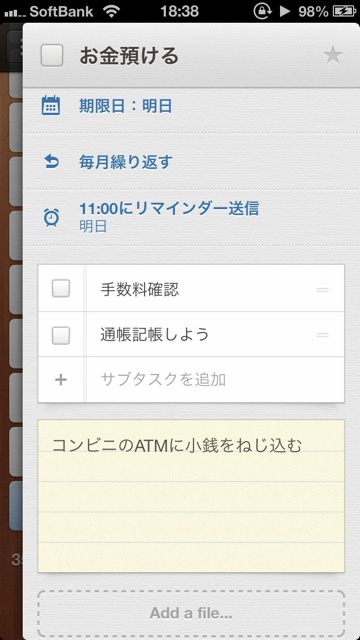Tap the Wi-Fi status icon
Screen dimensions: 360x640
(x=111, y=11)
